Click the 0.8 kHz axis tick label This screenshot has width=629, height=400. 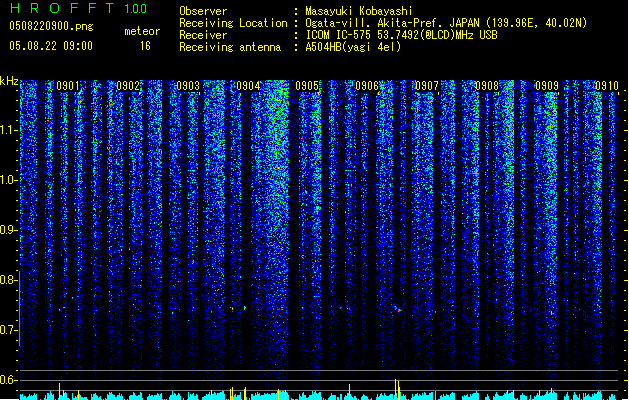point(9,280)
